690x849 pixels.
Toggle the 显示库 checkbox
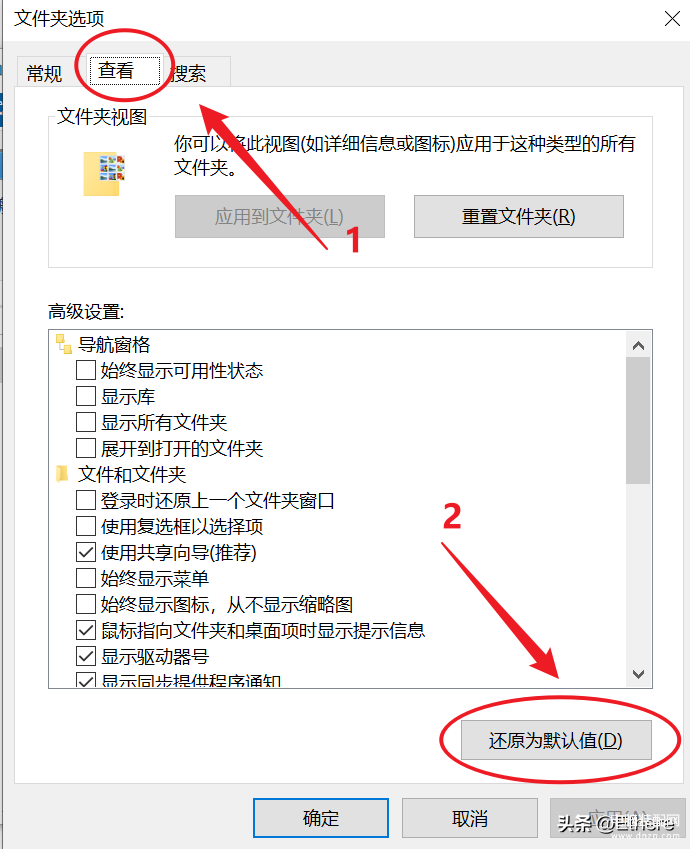(x=86, y=396)
